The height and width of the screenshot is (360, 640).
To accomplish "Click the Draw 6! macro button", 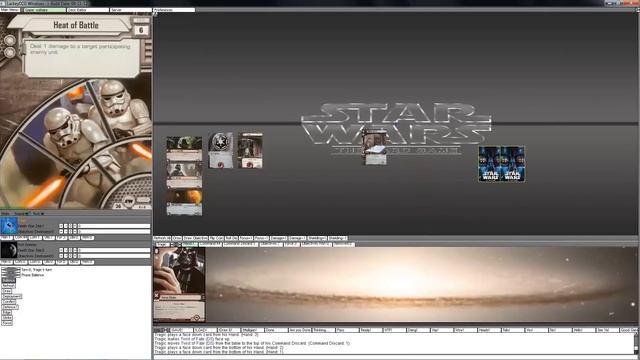I will pos(229,330).
